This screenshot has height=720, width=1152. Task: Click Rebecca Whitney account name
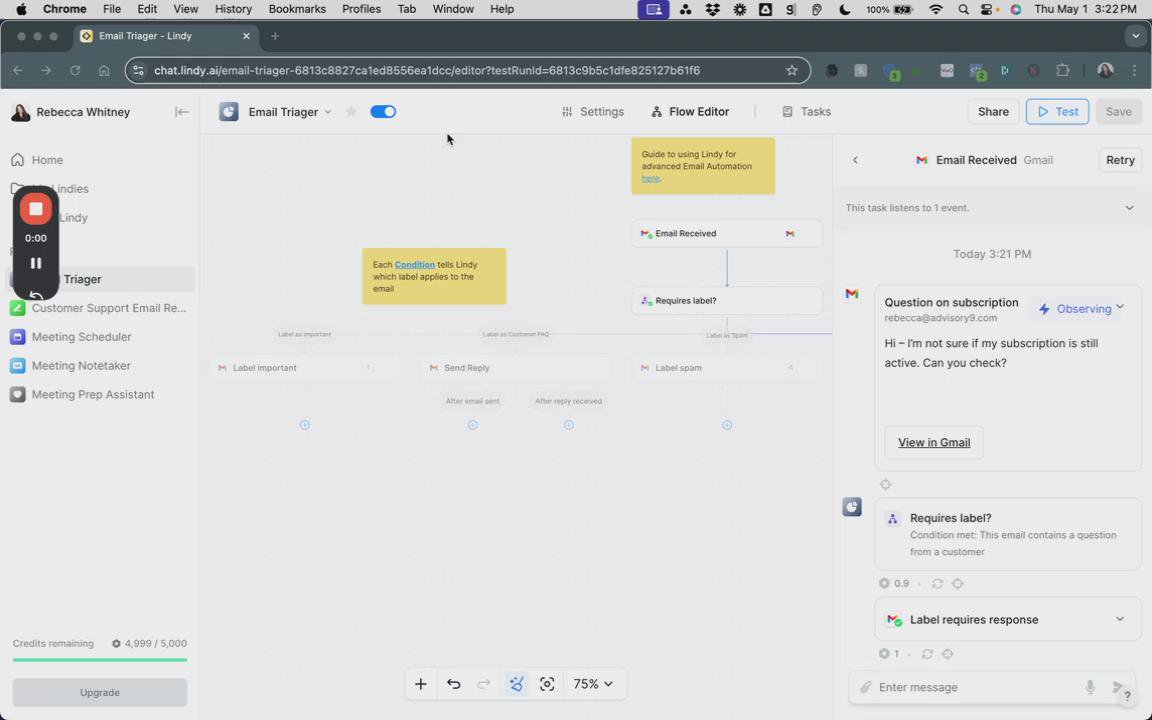[83, 112]
